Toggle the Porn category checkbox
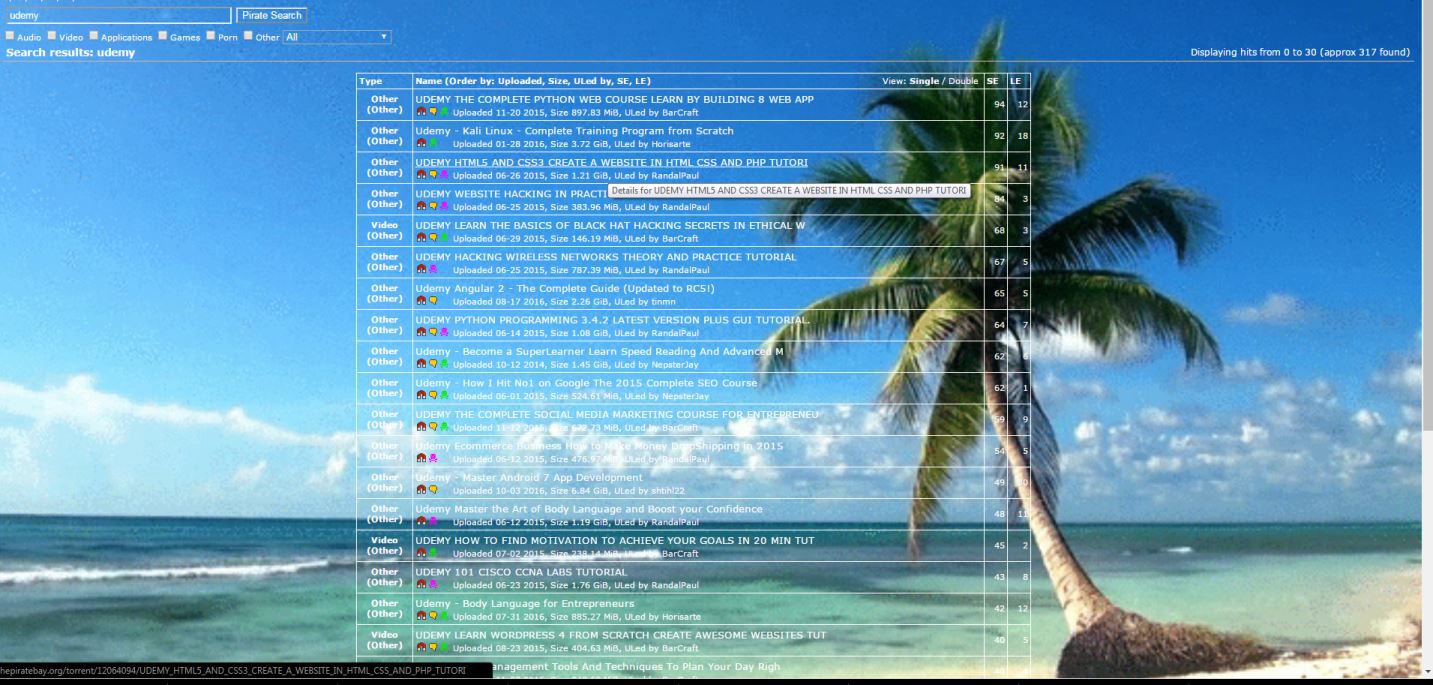 (210, 35)
